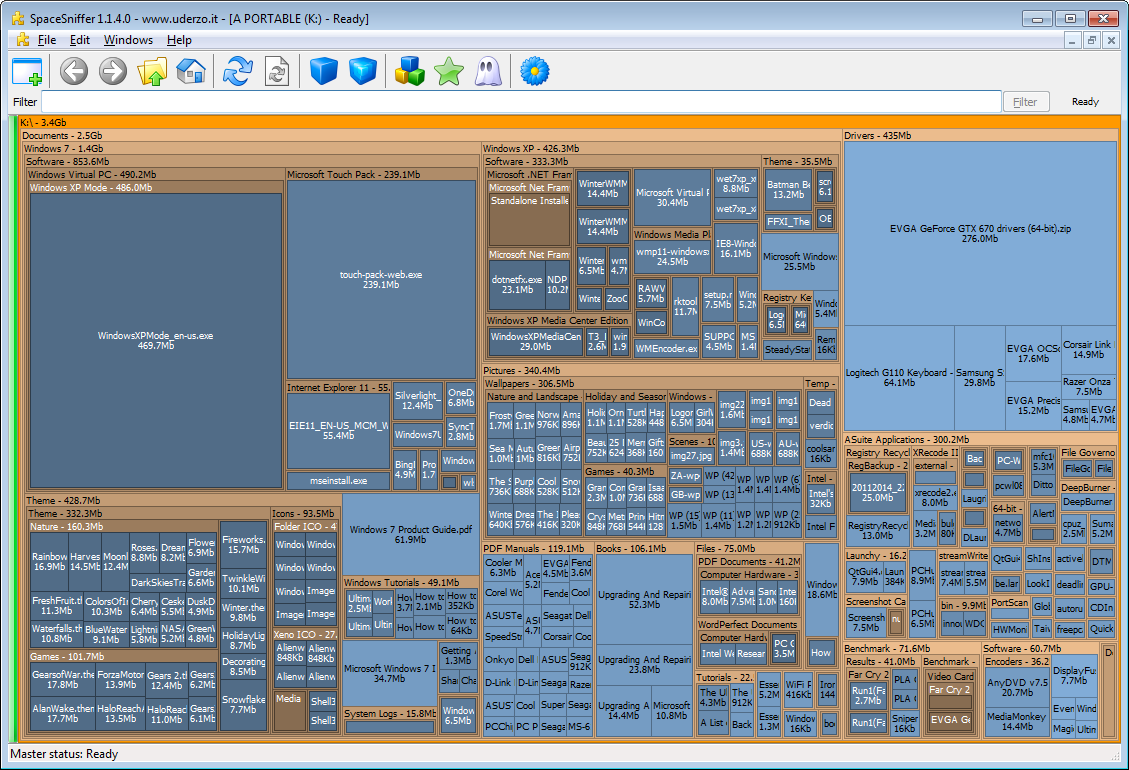Select the EVGA GeForce GTX 670 drivers block
The height and width of the screenshot is (770, 1129).
pyautogui.click(x=979, y=232)
